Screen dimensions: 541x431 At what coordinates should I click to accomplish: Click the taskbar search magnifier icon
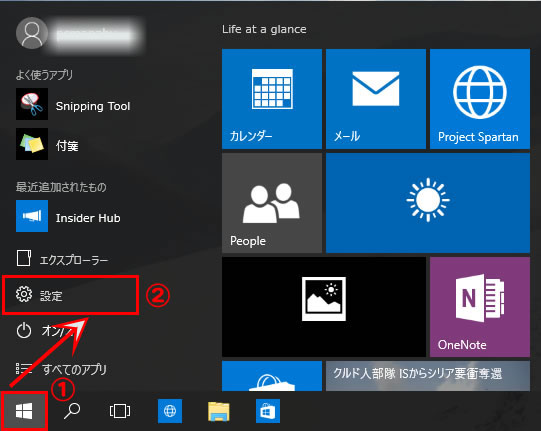(72, 411)
